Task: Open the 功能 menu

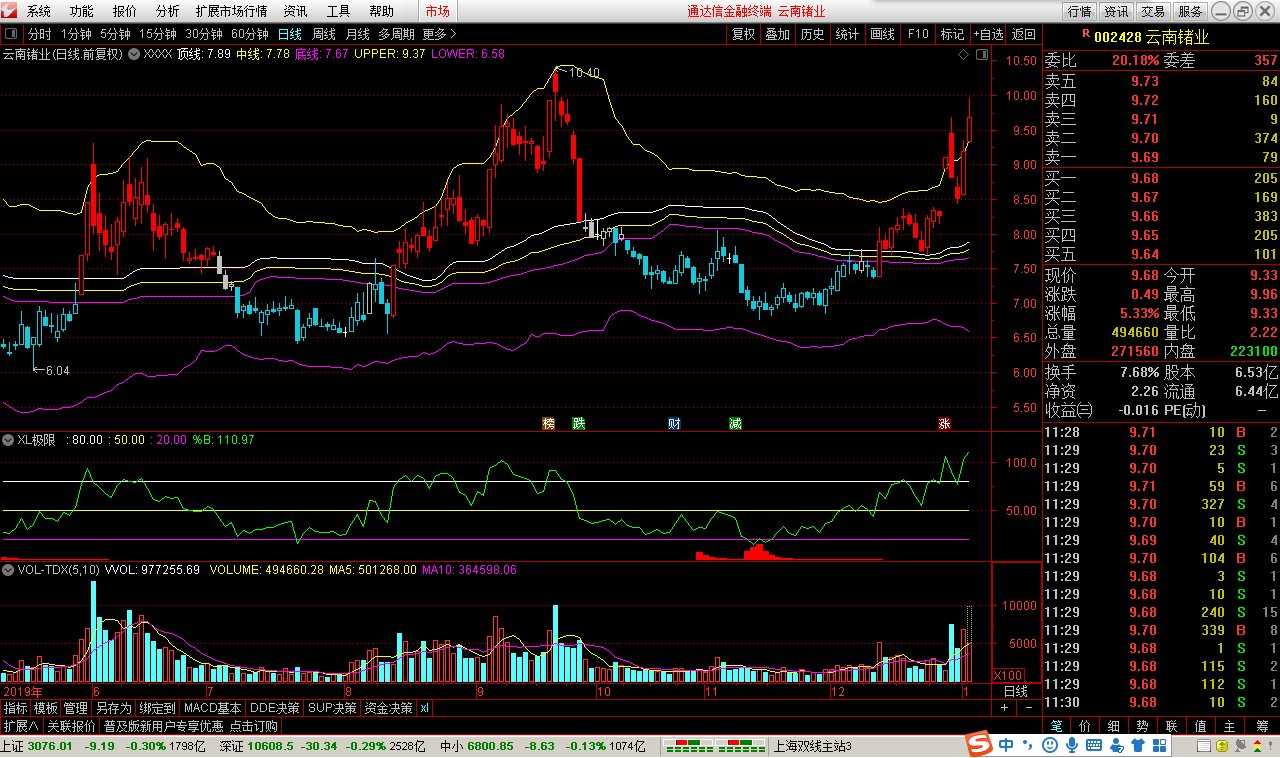Action: coord(82,12)
